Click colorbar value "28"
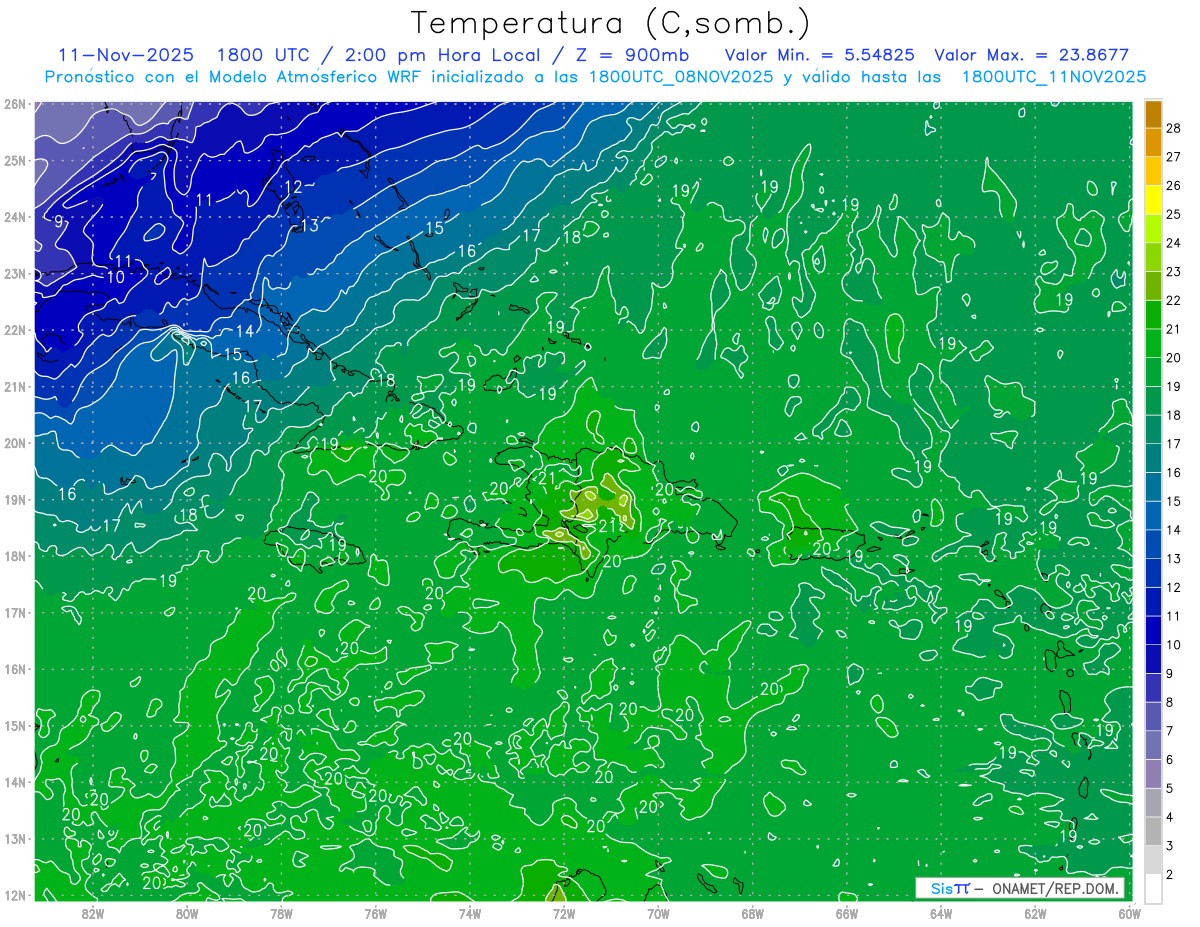 tap(1173, 128)
